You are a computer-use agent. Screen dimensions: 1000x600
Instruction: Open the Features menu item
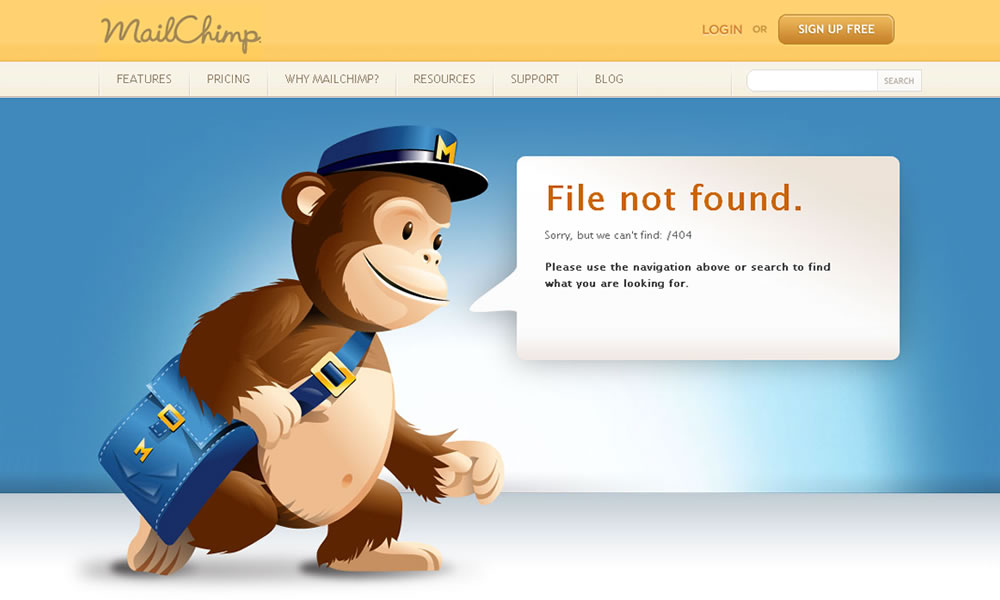144,79
